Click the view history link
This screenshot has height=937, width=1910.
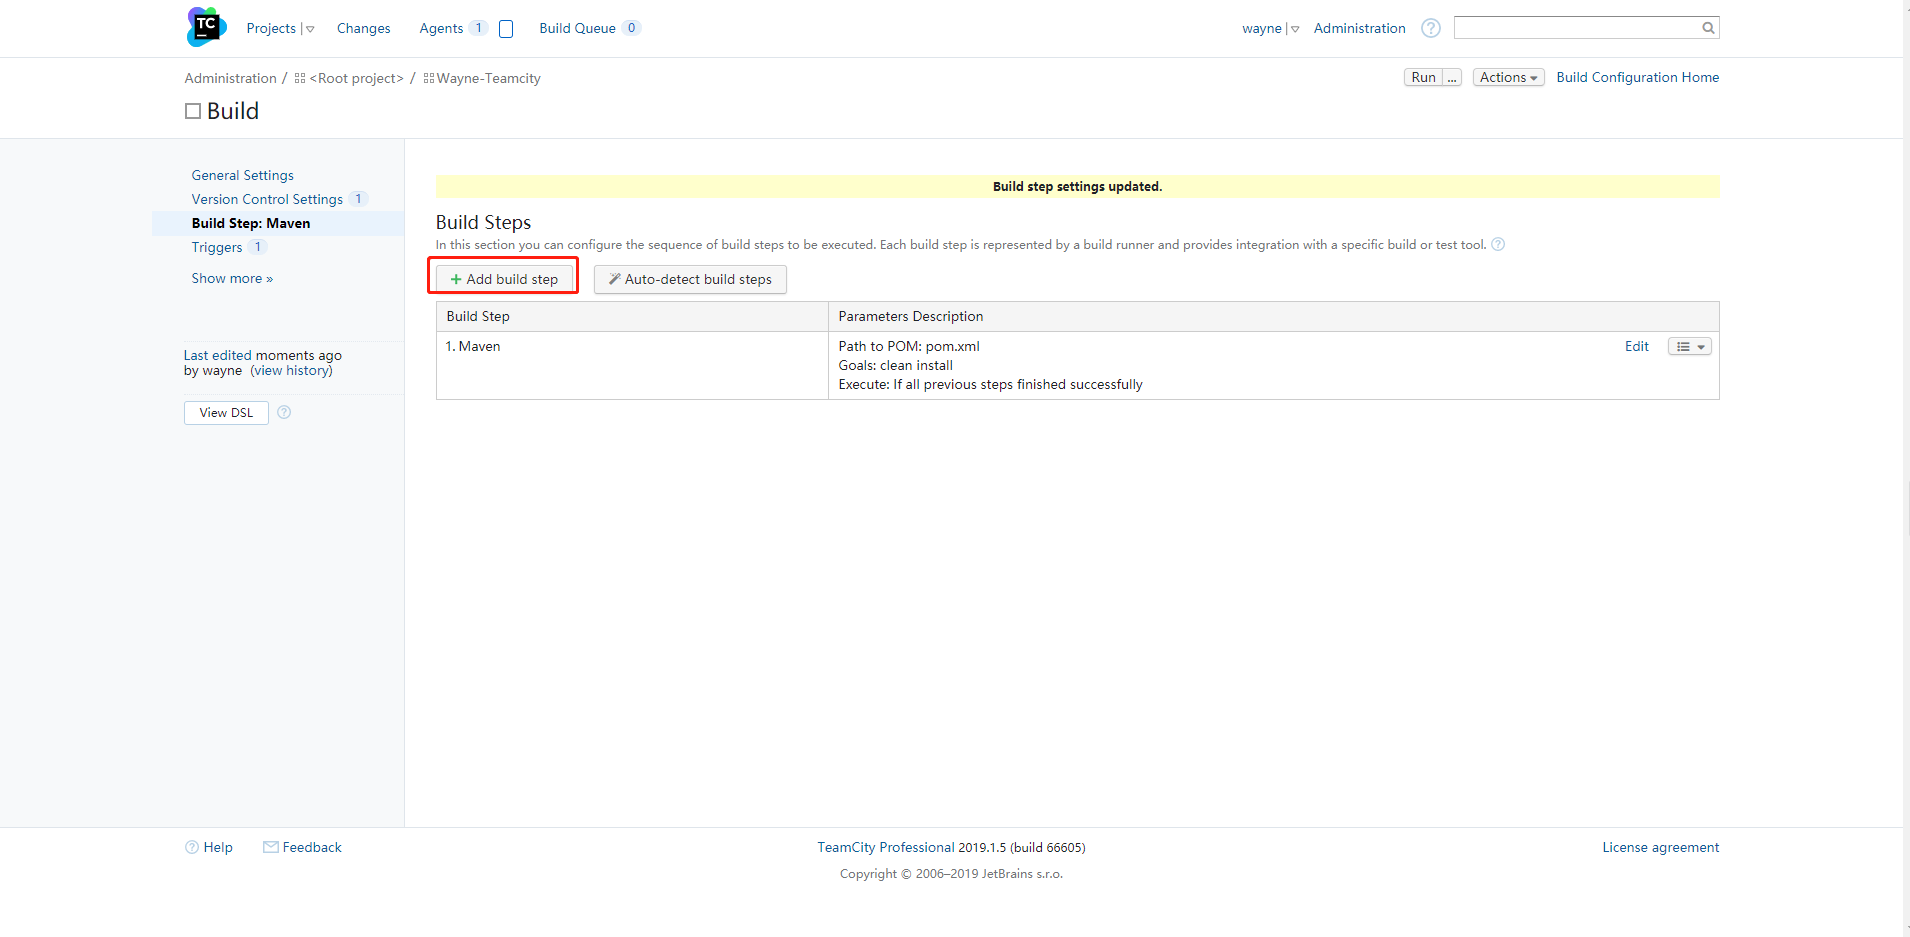(292, 370)
